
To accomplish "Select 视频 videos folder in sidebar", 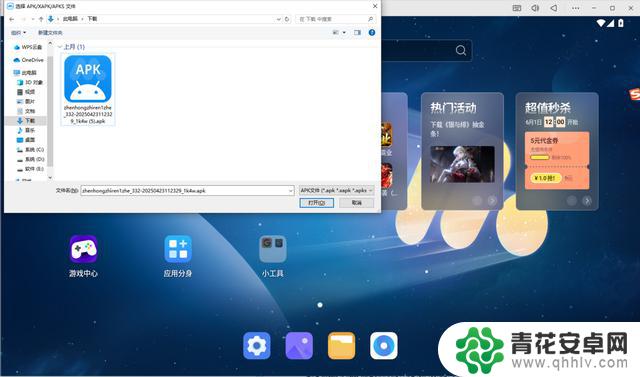I will coord(26,92).
